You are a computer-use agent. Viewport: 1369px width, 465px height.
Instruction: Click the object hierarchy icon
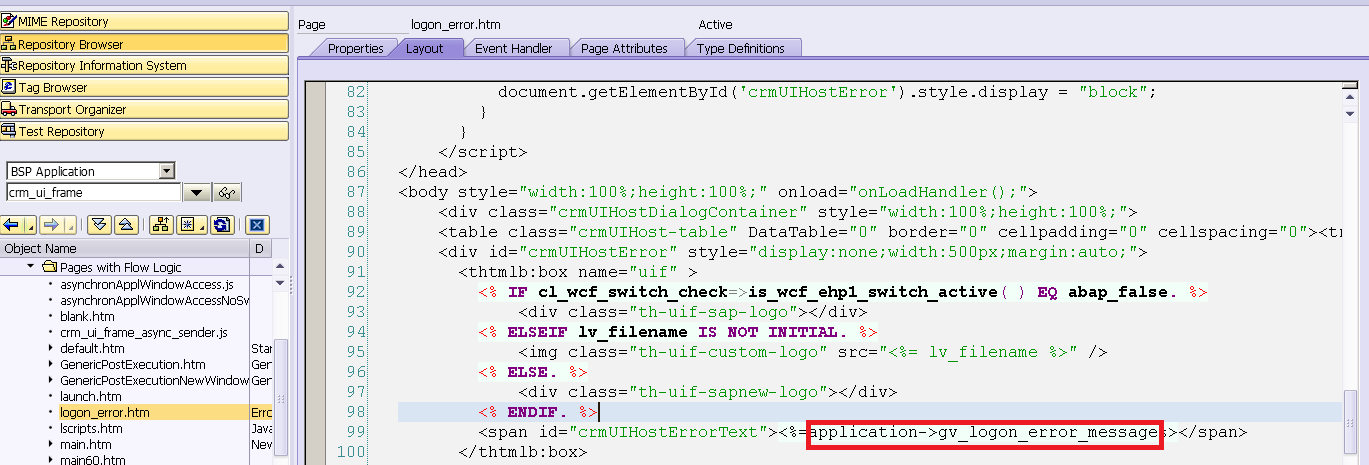pyautogui.click(x=161, y=225)
